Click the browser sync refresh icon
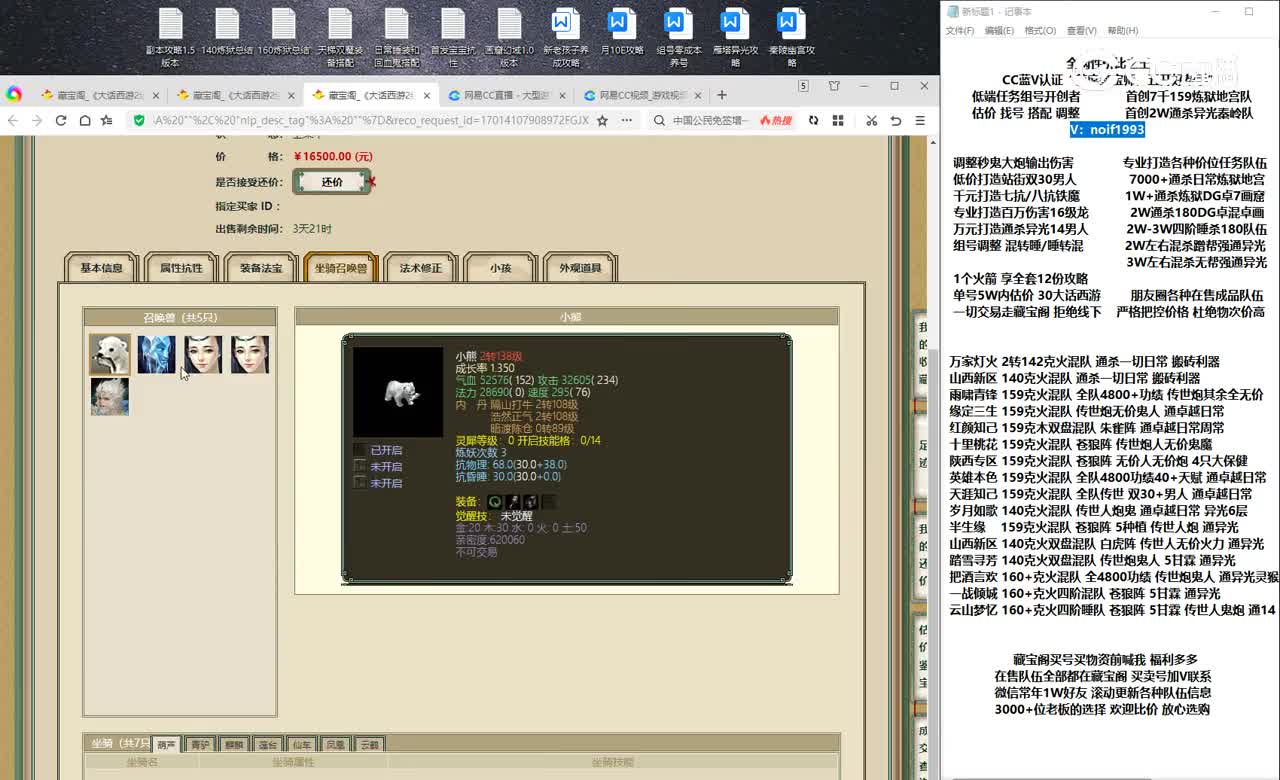Image resolution: width=1280 pixels, height=780 pixels. 813,120
